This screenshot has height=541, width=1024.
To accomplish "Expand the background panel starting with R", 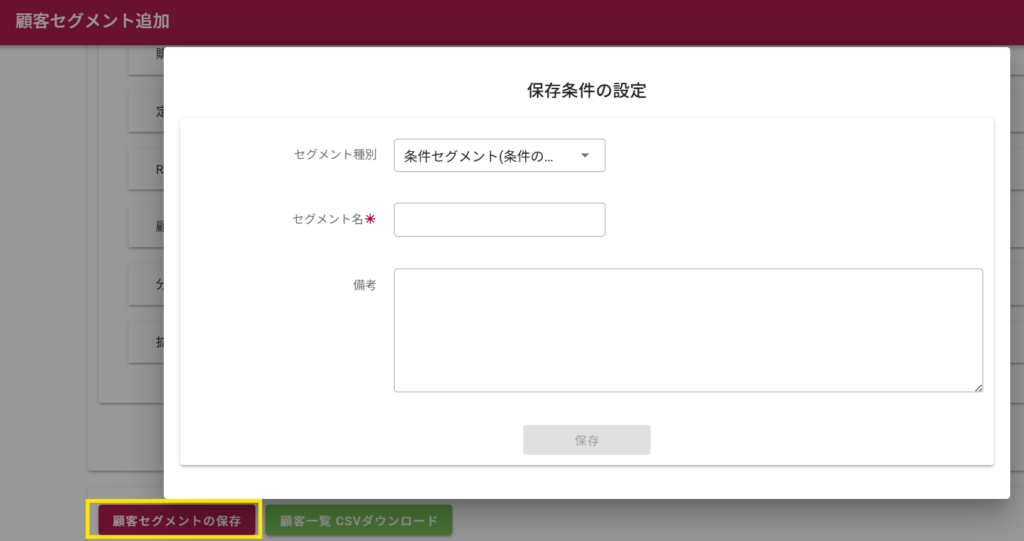I will pyautogui.click(x=146, y=169).
